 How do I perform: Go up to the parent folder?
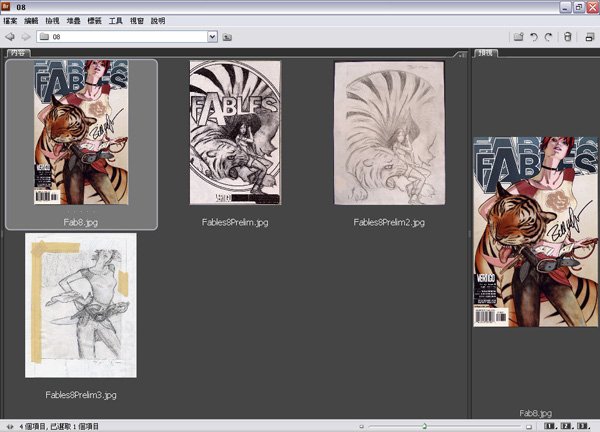(228, 37)
